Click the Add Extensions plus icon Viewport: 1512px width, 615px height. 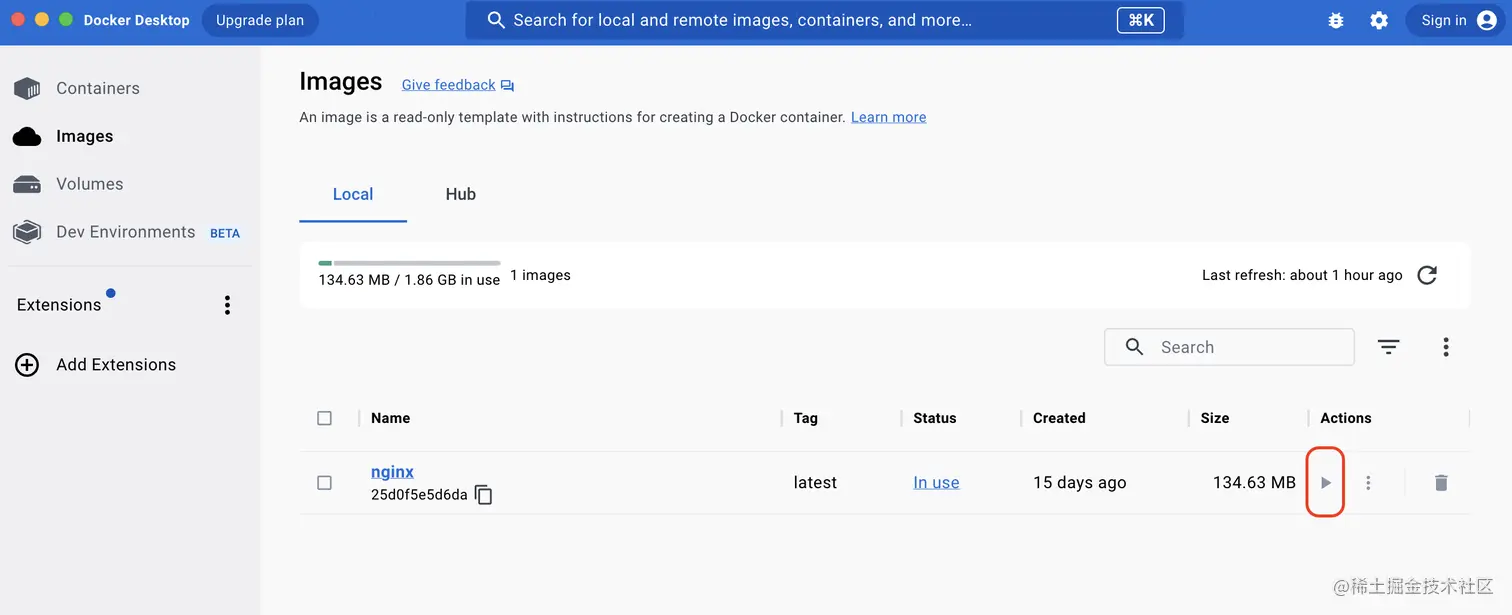pos(27,365)
